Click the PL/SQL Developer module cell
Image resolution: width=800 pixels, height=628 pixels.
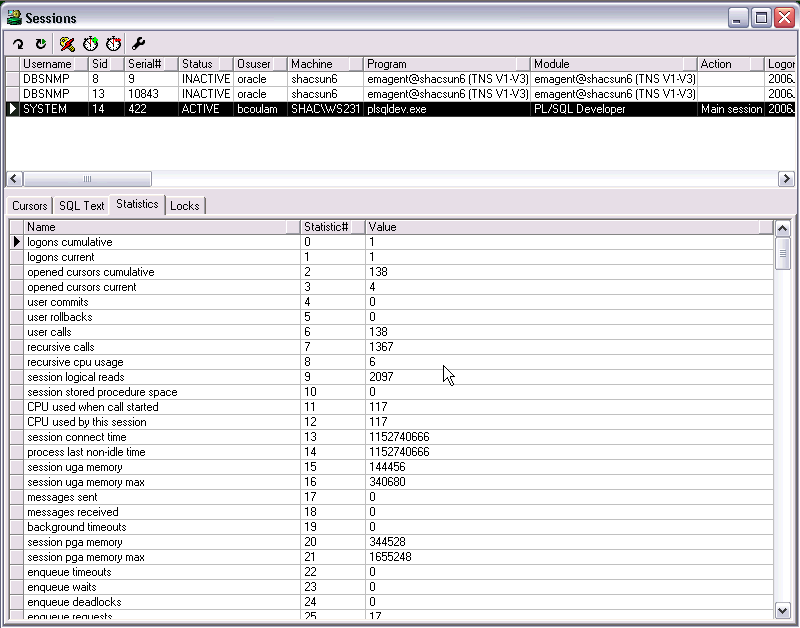point(614,109)
